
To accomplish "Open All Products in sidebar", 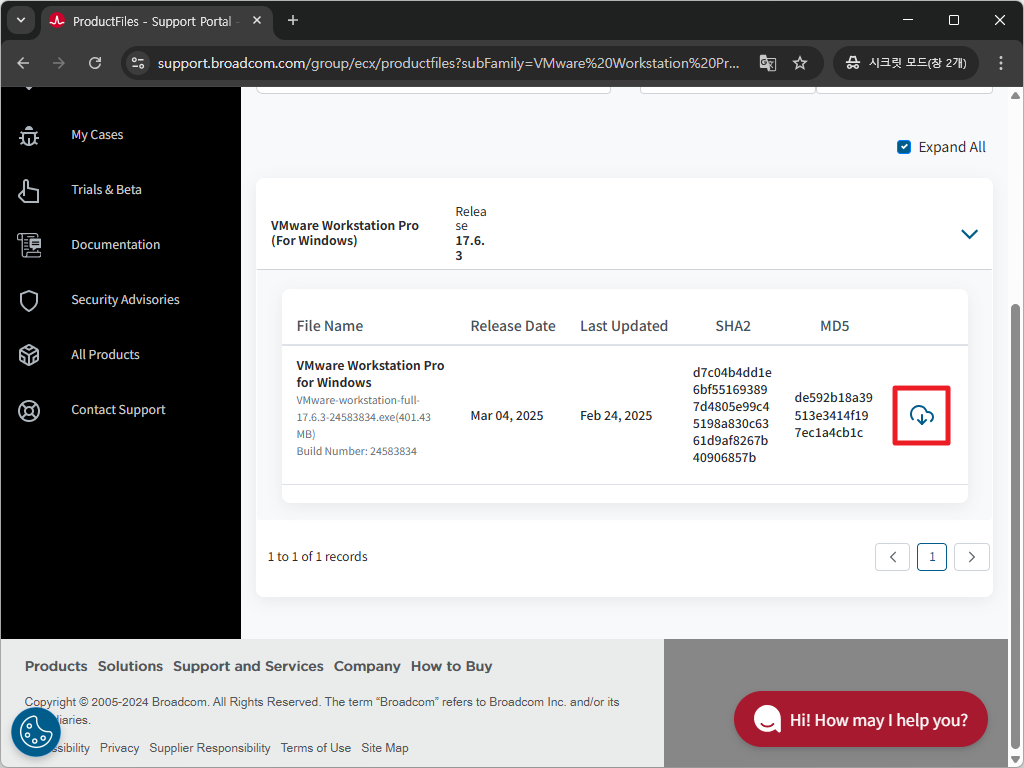I will click(x=105, y=354).
